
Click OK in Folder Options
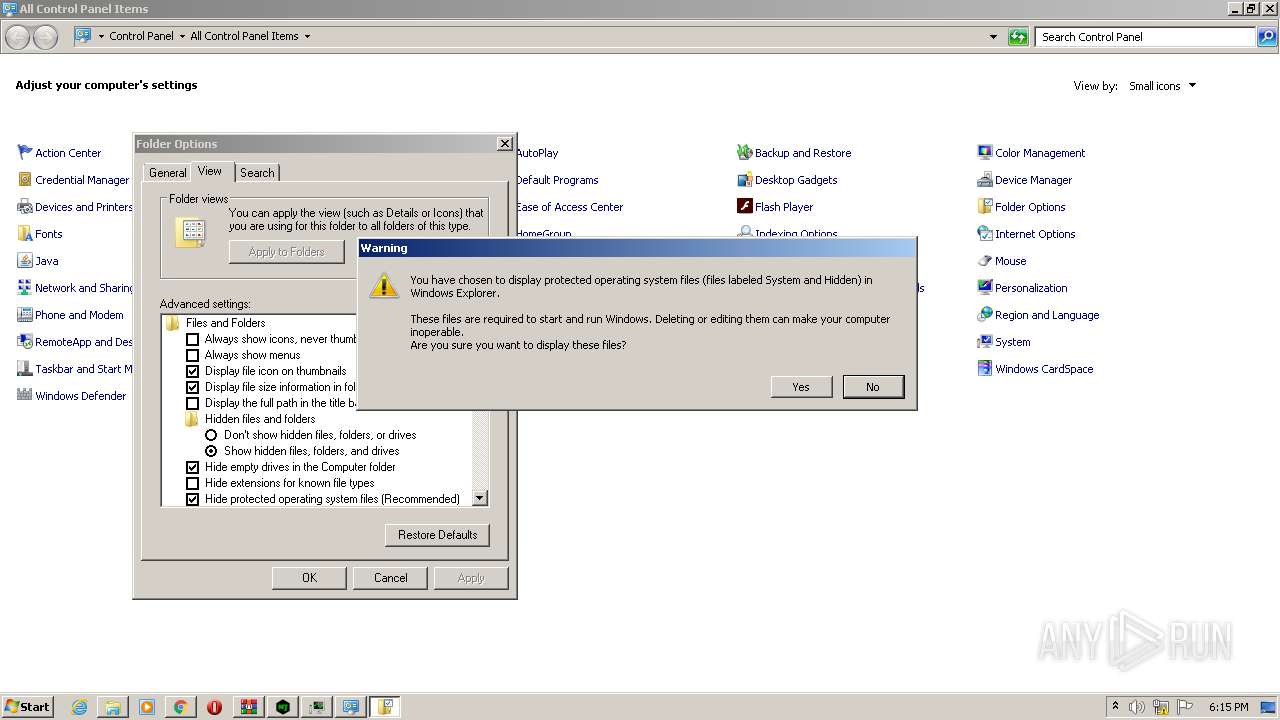[x=310, y=578]
